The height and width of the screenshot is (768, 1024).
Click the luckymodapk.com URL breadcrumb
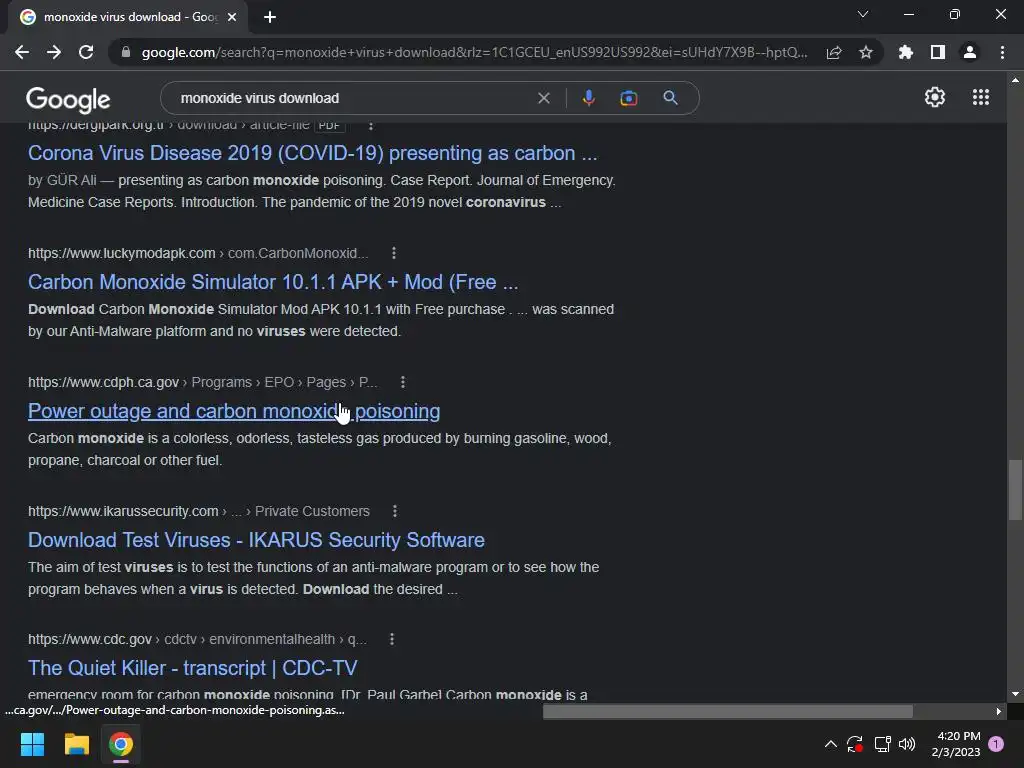[x=198, y=253]
